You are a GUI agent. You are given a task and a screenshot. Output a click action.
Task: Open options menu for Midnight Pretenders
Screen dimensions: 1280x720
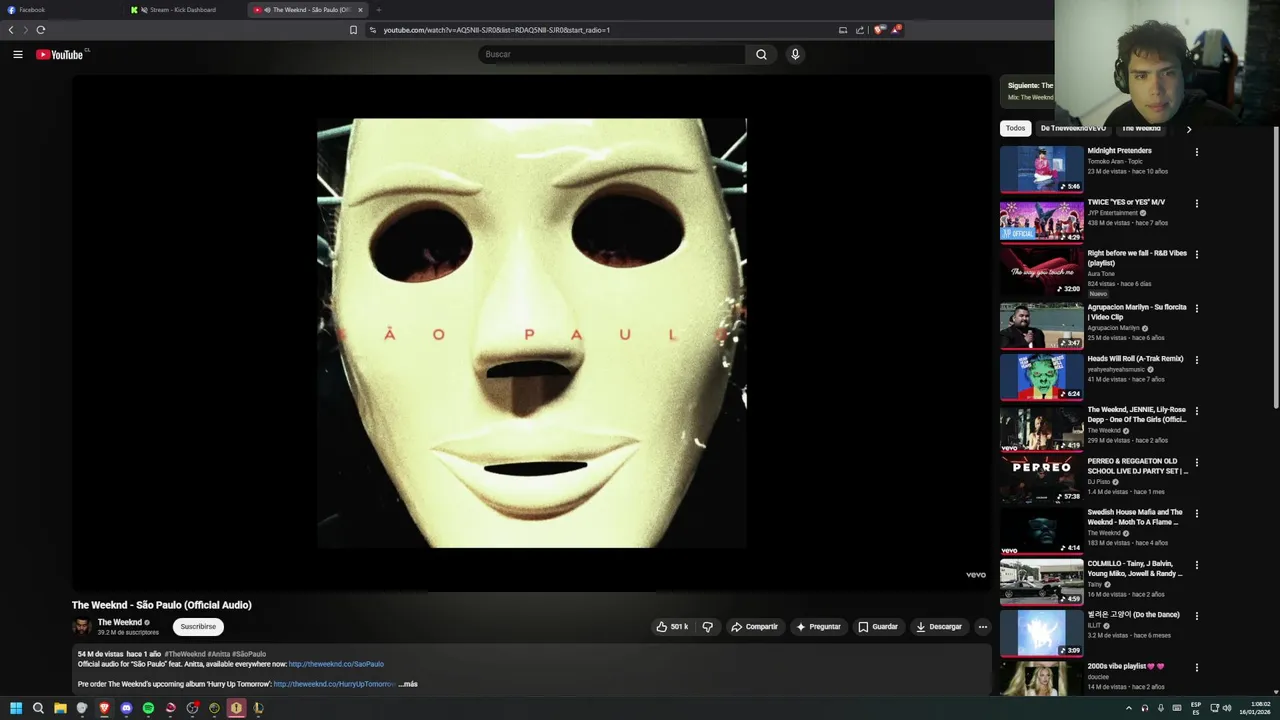click(1196, 152)
